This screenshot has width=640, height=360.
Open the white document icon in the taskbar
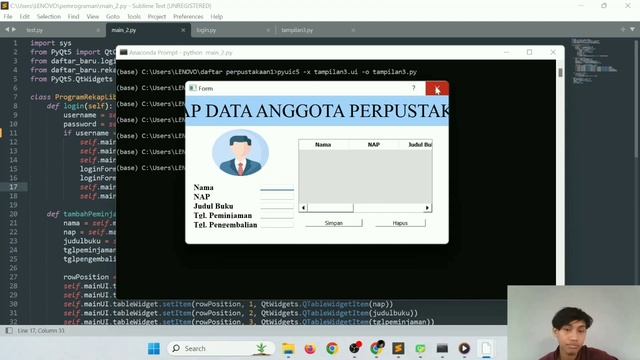(486, 348)
